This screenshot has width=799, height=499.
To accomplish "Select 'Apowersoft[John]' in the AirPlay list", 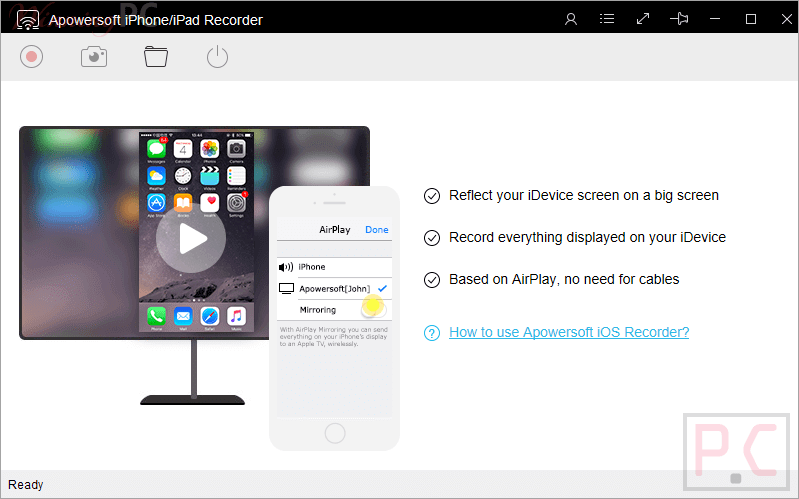I will click(x=334, y=289).
